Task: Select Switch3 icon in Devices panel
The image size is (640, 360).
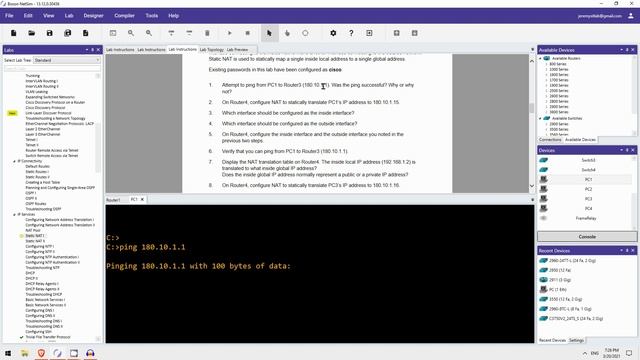Action: (x=544, y=160)
